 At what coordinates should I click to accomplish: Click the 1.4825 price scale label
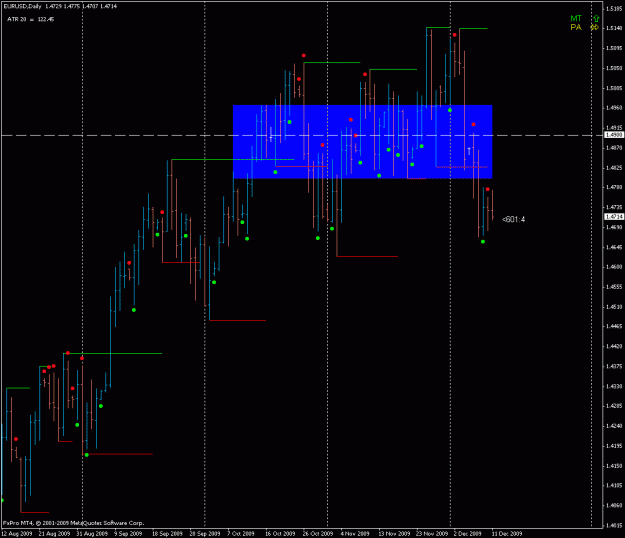pos(614,167)
